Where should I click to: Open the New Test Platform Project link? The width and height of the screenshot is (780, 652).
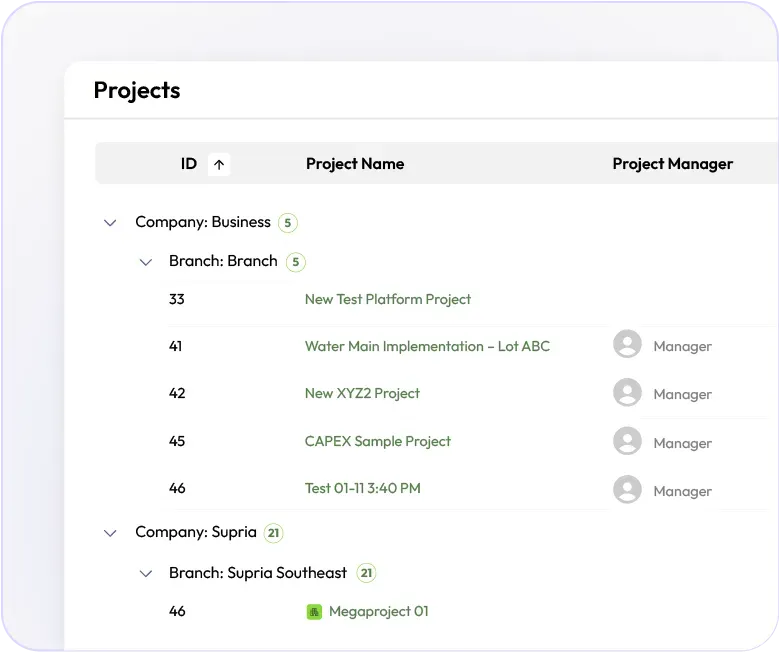pos(387,299)
